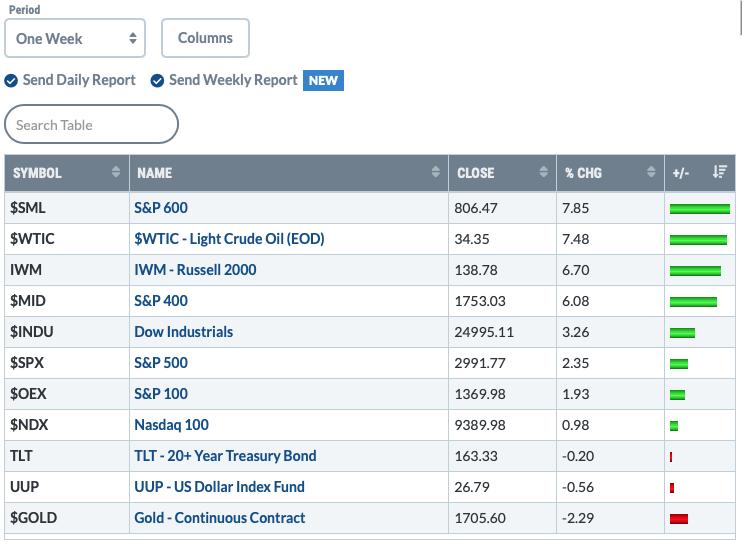The width and height of the screenshot is (742, 544).
Task: Click the percent change 7.48
Action: (x=575, y=239)
